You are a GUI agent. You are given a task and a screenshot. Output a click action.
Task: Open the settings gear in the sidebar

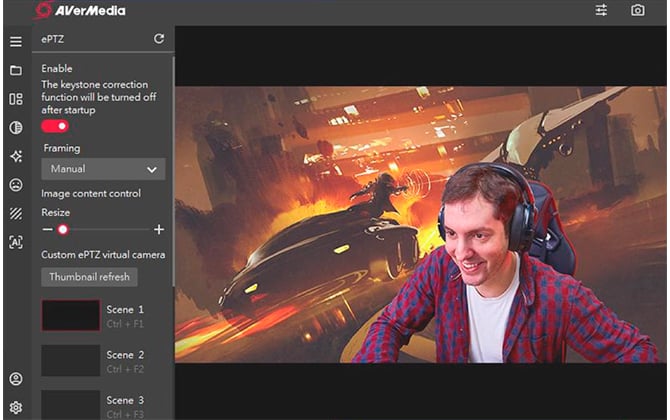coord(16,408)
